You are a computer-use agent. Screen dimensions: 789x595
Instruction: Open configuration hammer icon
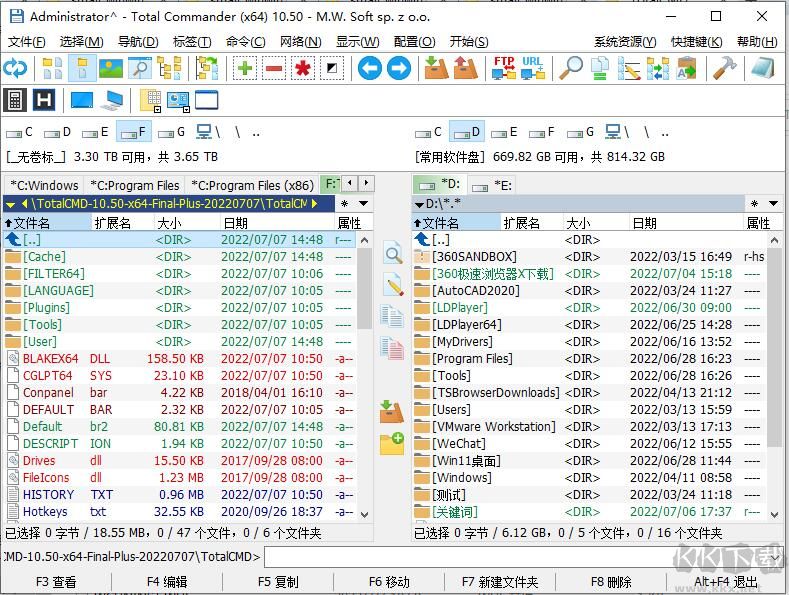point(725,68)
